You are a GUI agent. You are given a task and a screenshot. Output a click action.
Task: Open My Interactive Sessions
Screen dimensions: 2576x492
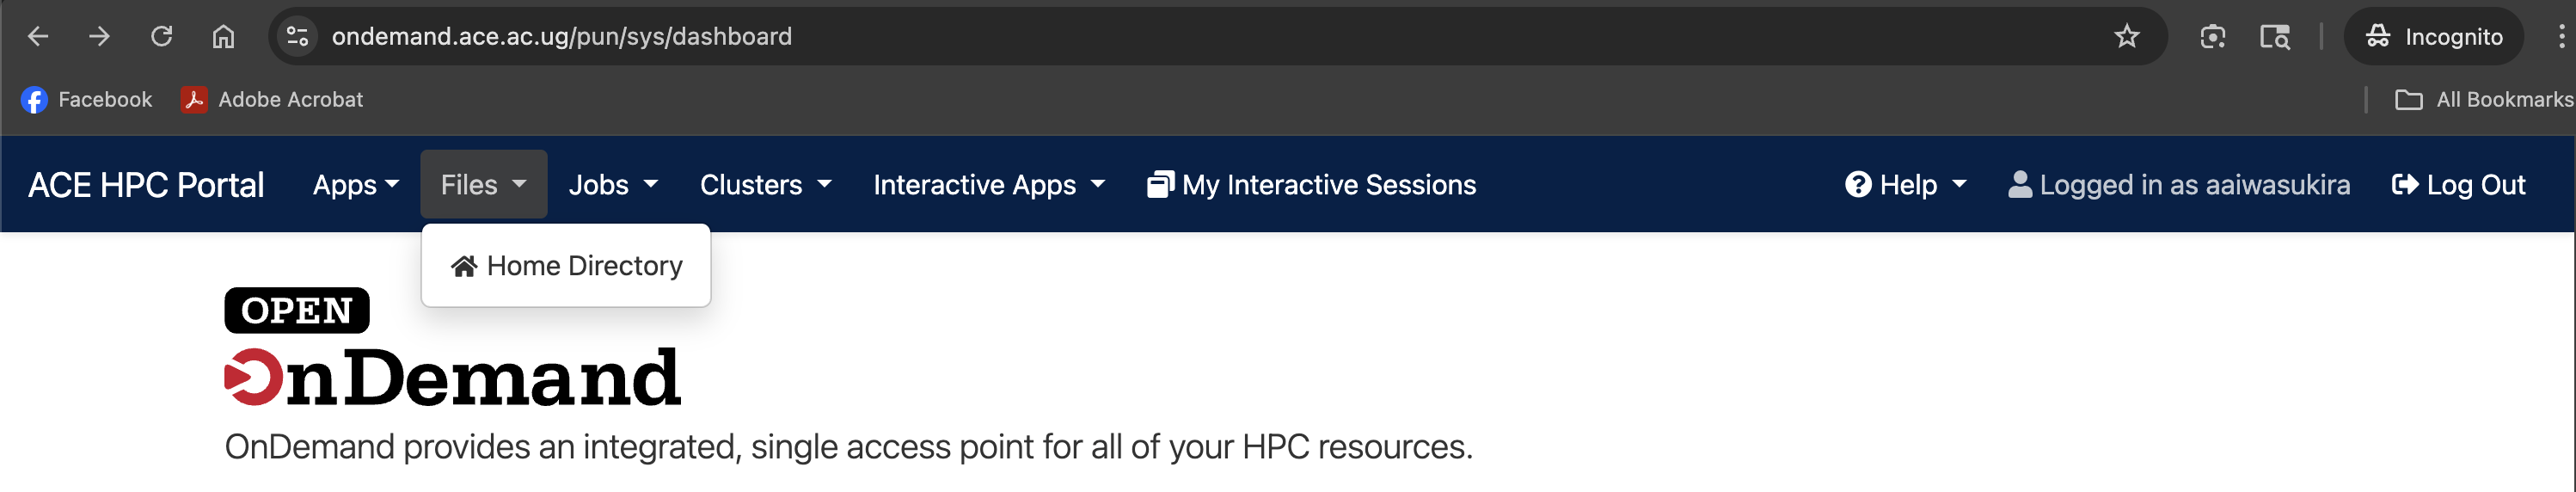[x=1311, y=185]
